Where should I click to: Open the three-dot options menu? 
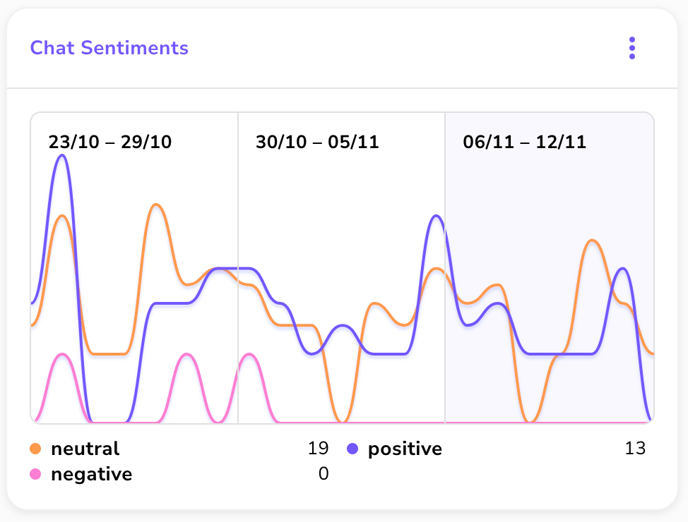pyautogui.click(x=632, y=48)
